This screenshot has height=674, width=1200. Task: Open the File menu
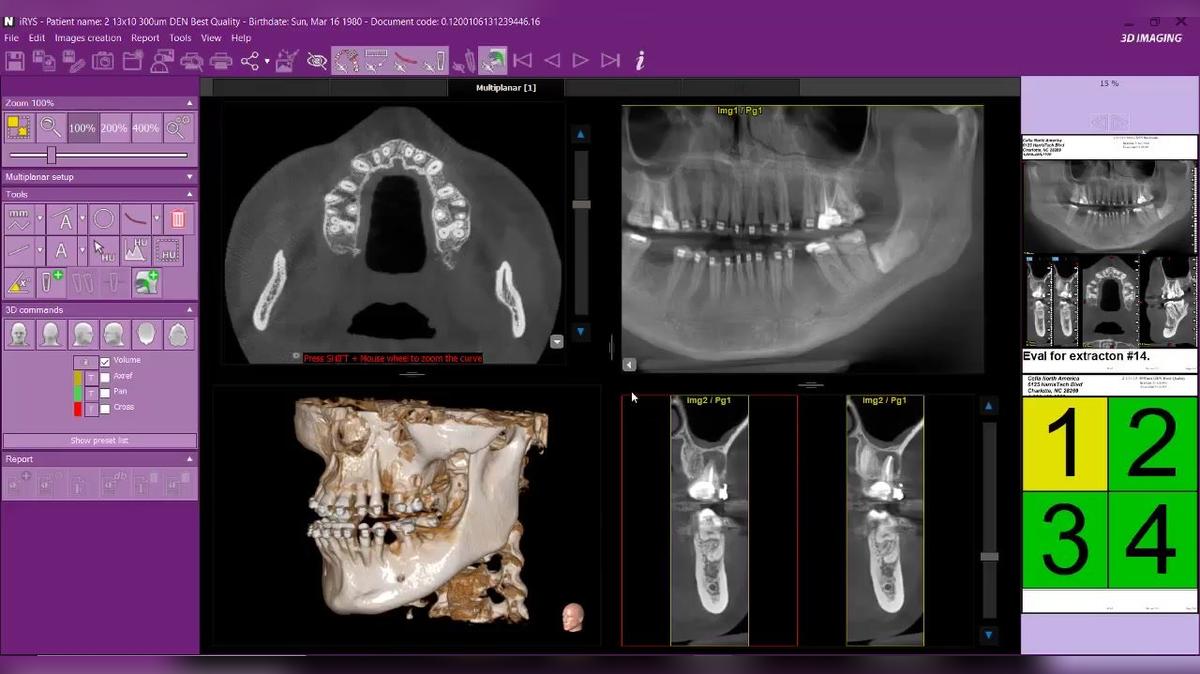coord(11,38)
